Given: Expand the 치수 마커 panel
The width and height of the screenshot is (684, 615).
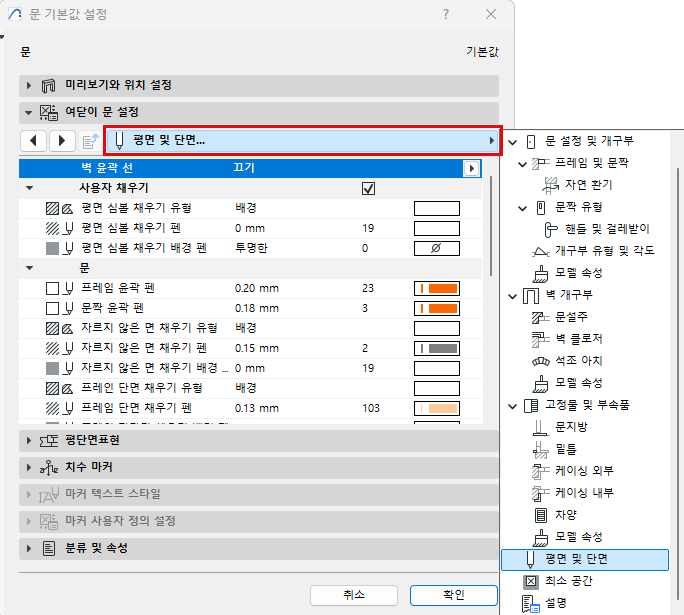Looking at the screenshot, I should (x=29, y=468).
